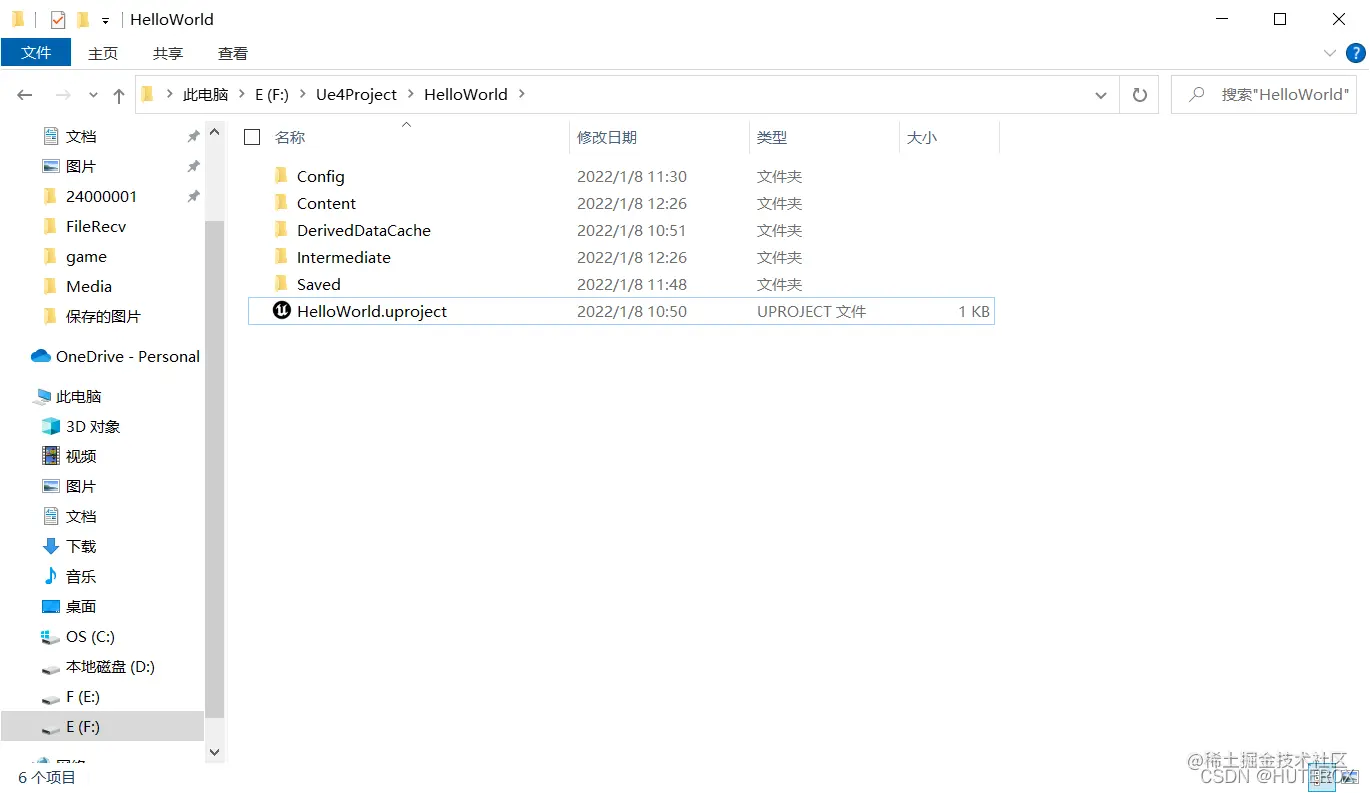1370x793 pixels.
Task: Click the 1 KB size cell
Action: [974, 311]
